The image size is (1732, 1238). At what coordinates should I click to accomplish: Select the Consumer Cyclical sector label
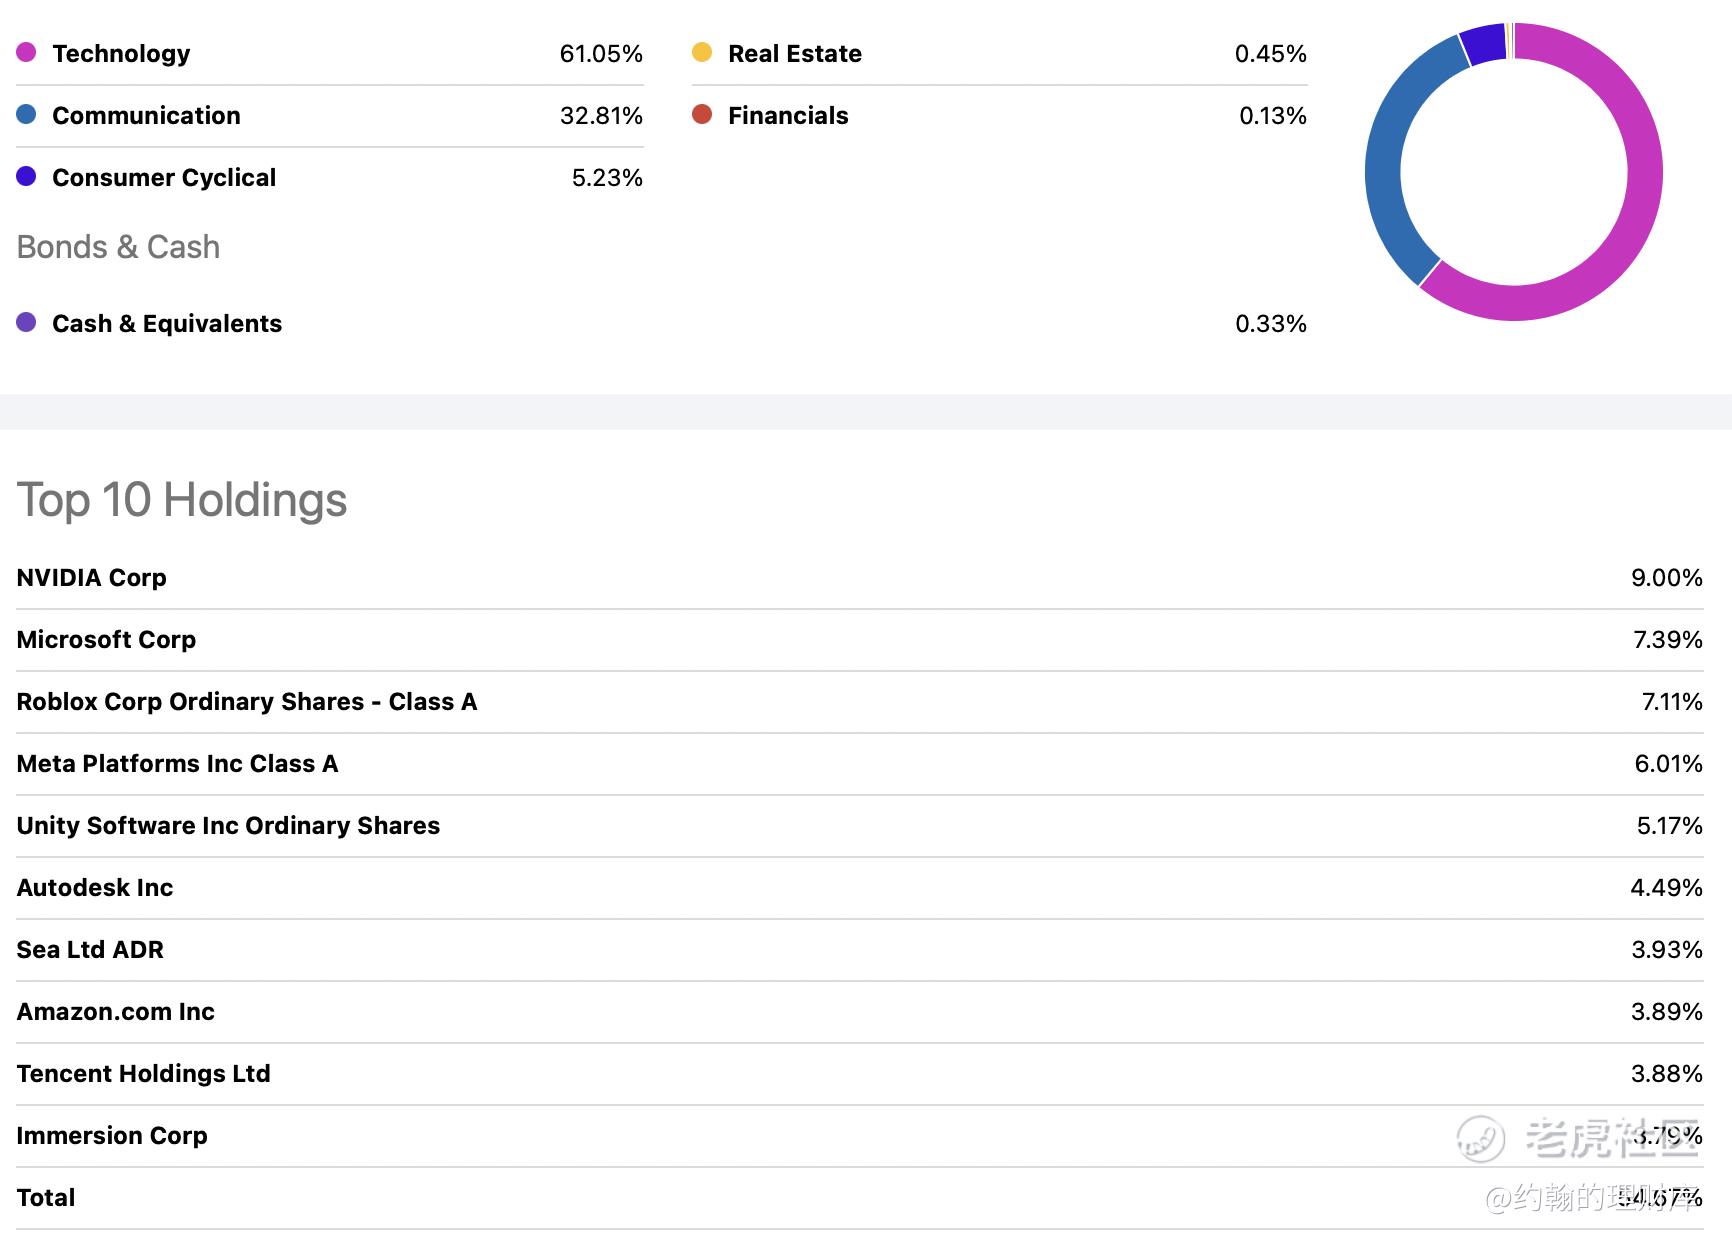[164, 177]
